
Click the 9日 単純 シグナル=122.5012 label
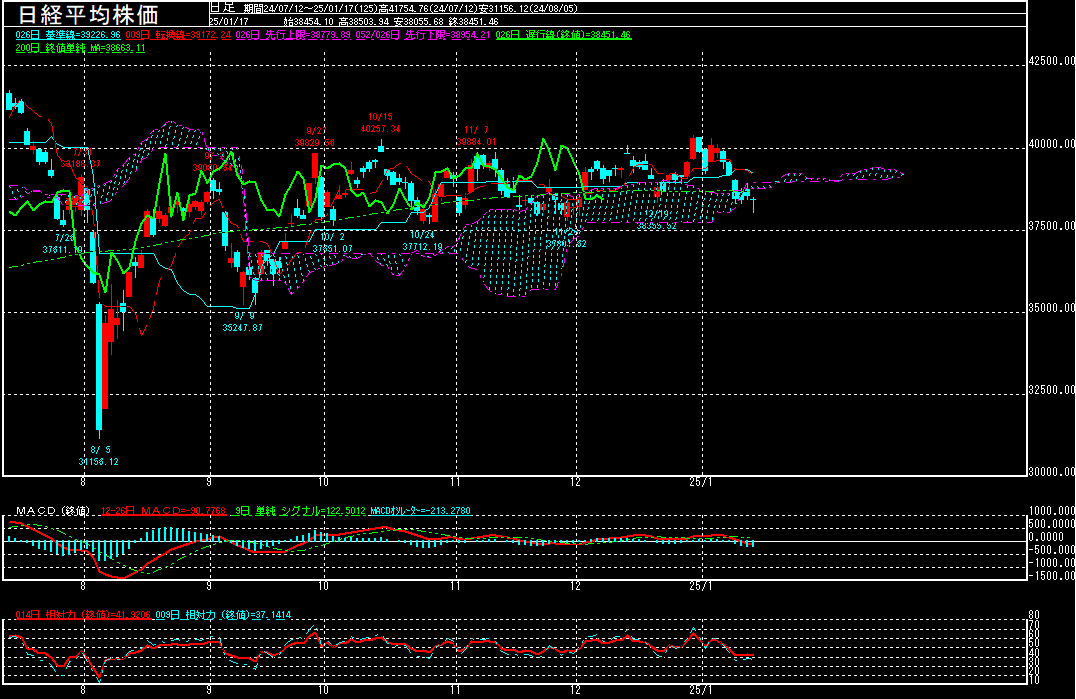[x=300, y=510]
